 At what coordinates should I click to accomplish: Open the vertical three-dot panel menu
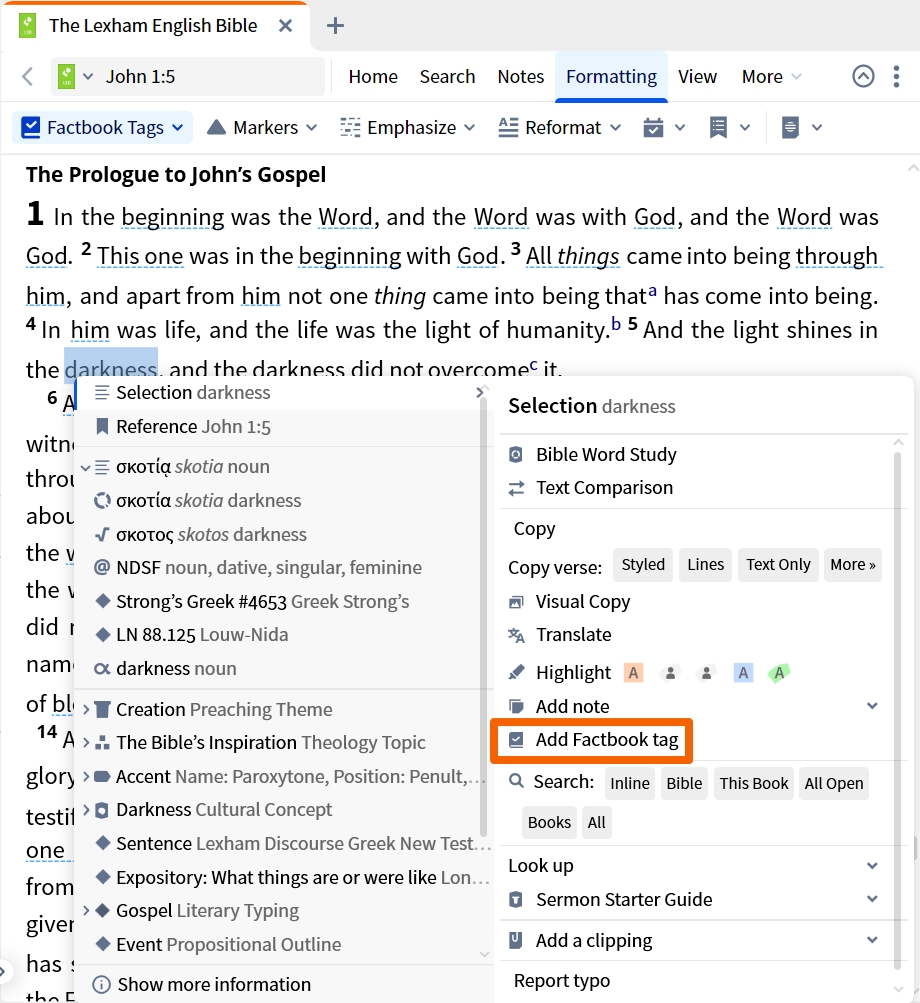896,76
